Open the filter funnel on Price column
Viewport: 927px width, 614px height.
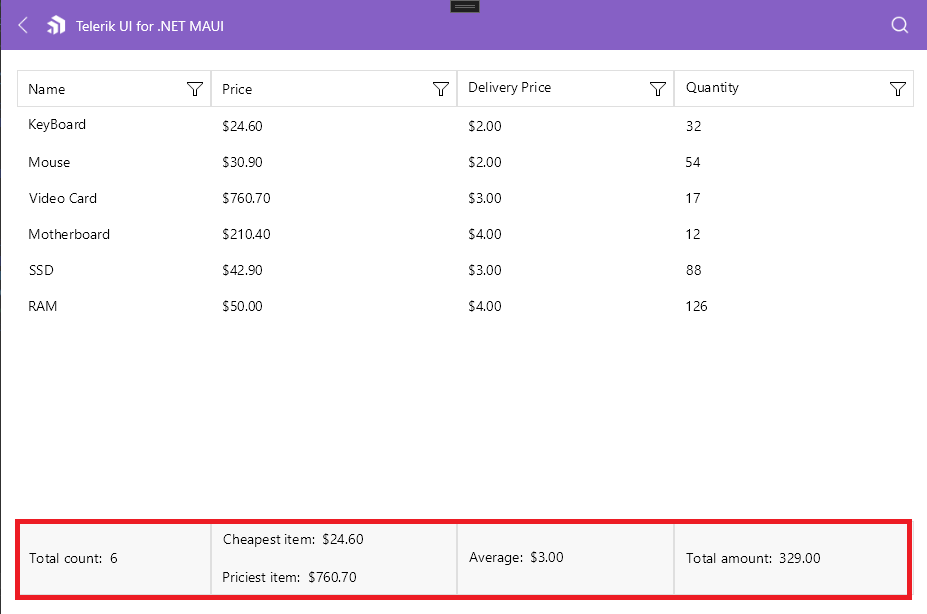coord(440,89)
